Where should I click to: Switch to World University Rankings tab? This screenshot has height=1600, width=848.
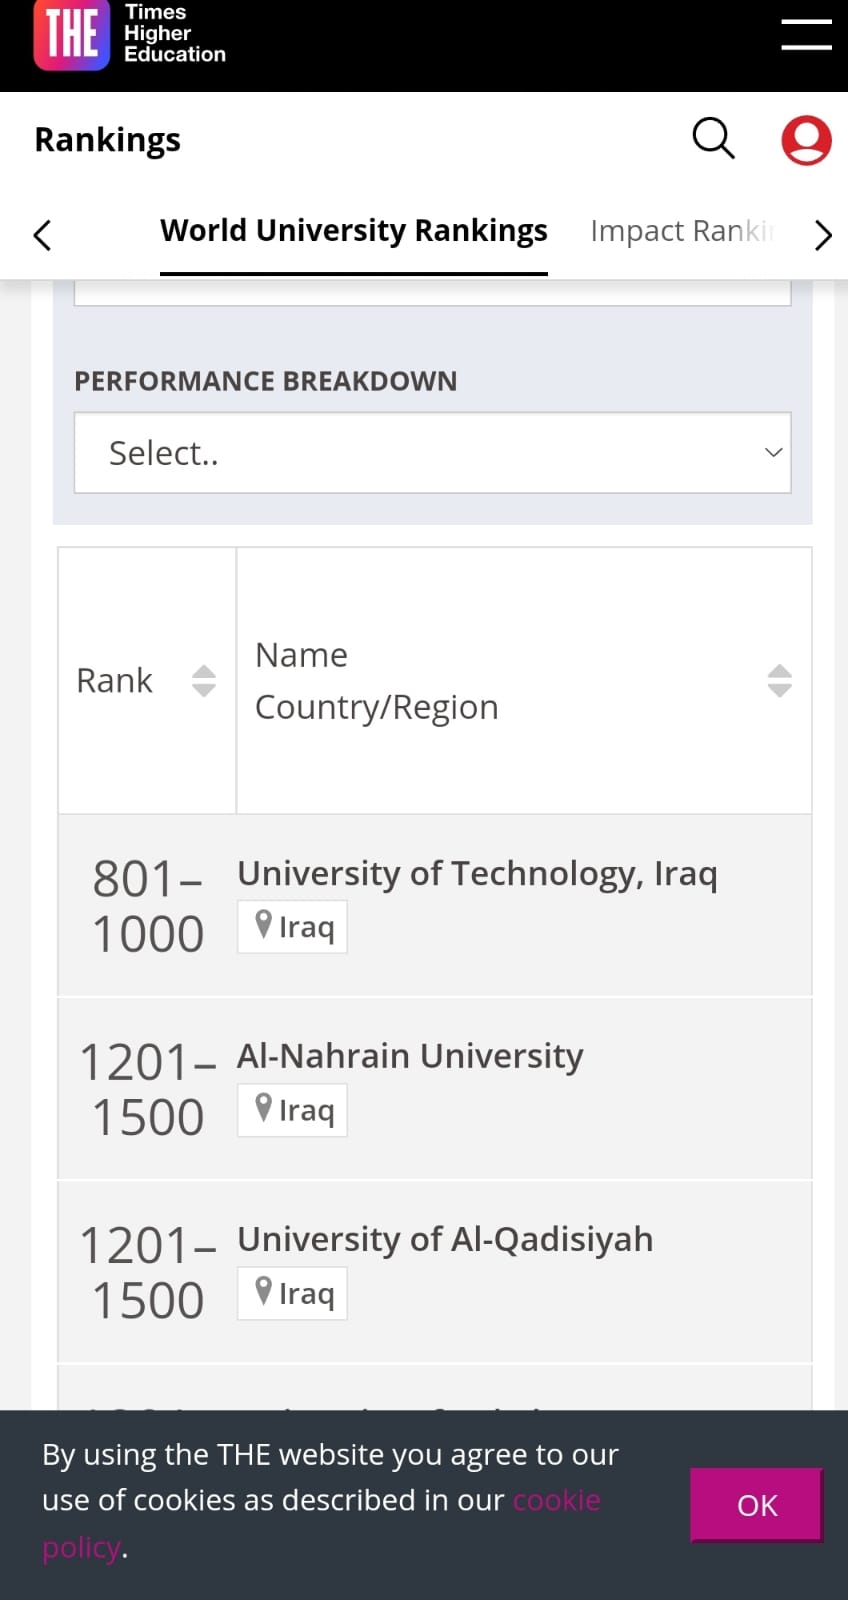click(x=353, y=231)
